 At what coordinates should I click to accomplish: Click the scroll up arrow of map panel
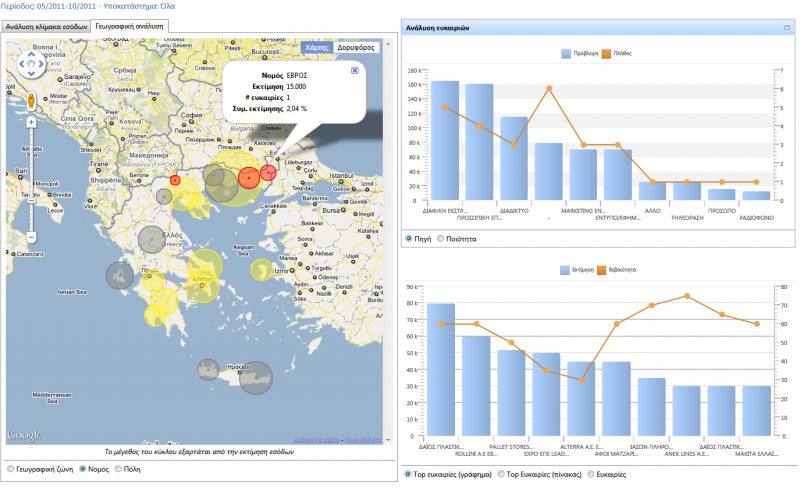point(389,44)
